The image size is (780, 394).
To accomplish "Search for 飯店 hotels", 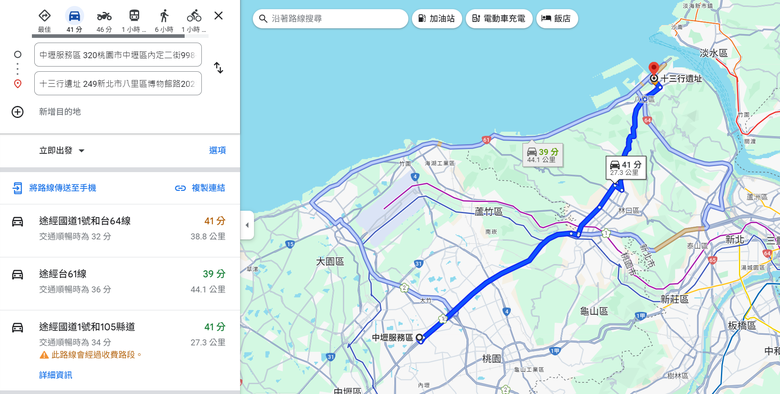I will 557,18.
